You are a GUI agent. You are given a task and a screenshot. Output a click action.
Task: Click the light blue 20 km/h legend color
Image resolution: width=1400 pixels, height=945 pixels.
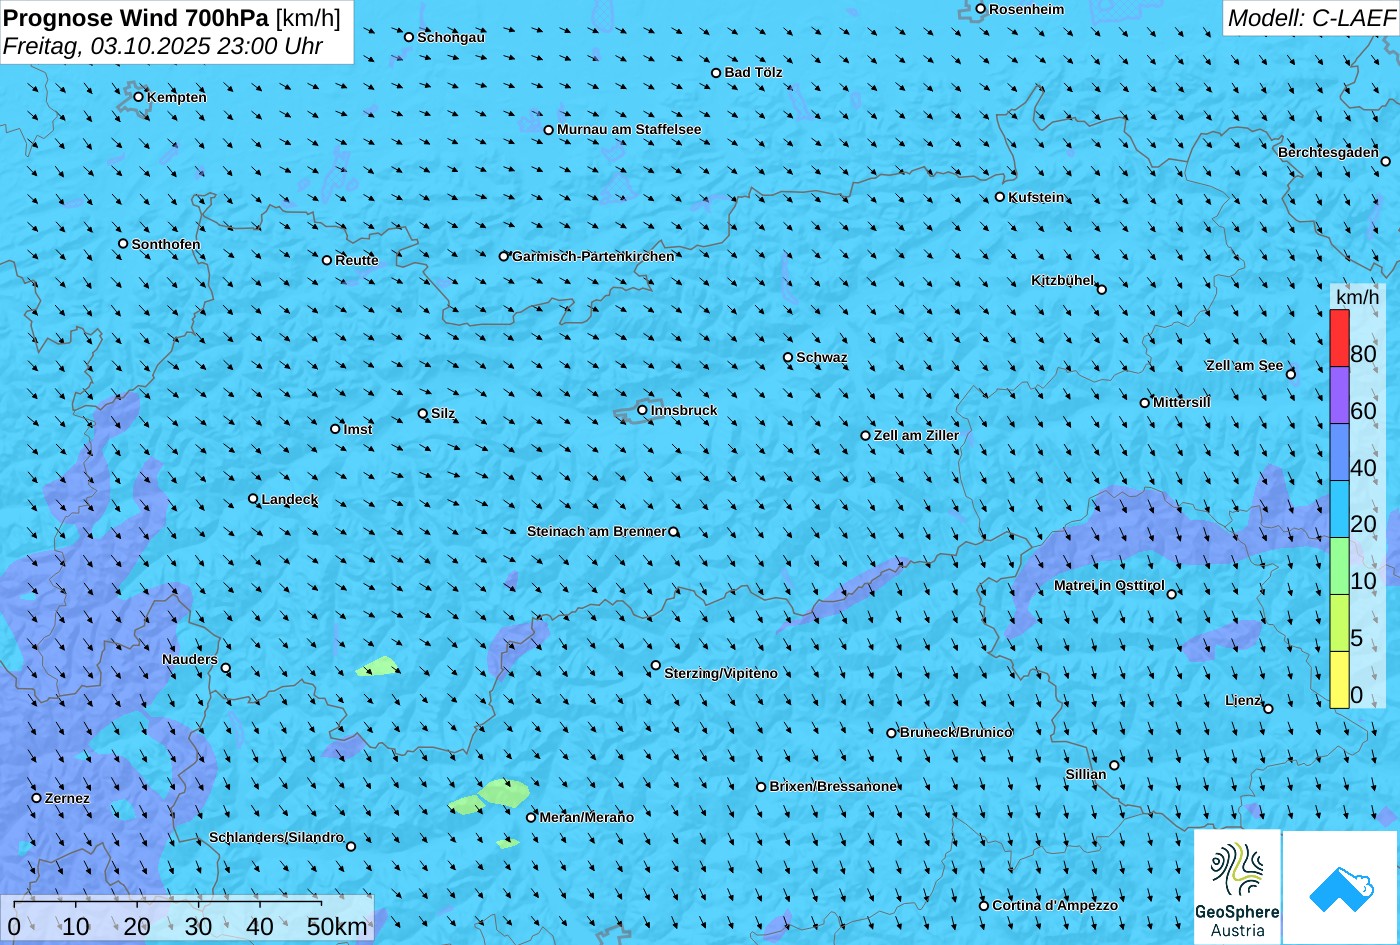(1339, 510)
